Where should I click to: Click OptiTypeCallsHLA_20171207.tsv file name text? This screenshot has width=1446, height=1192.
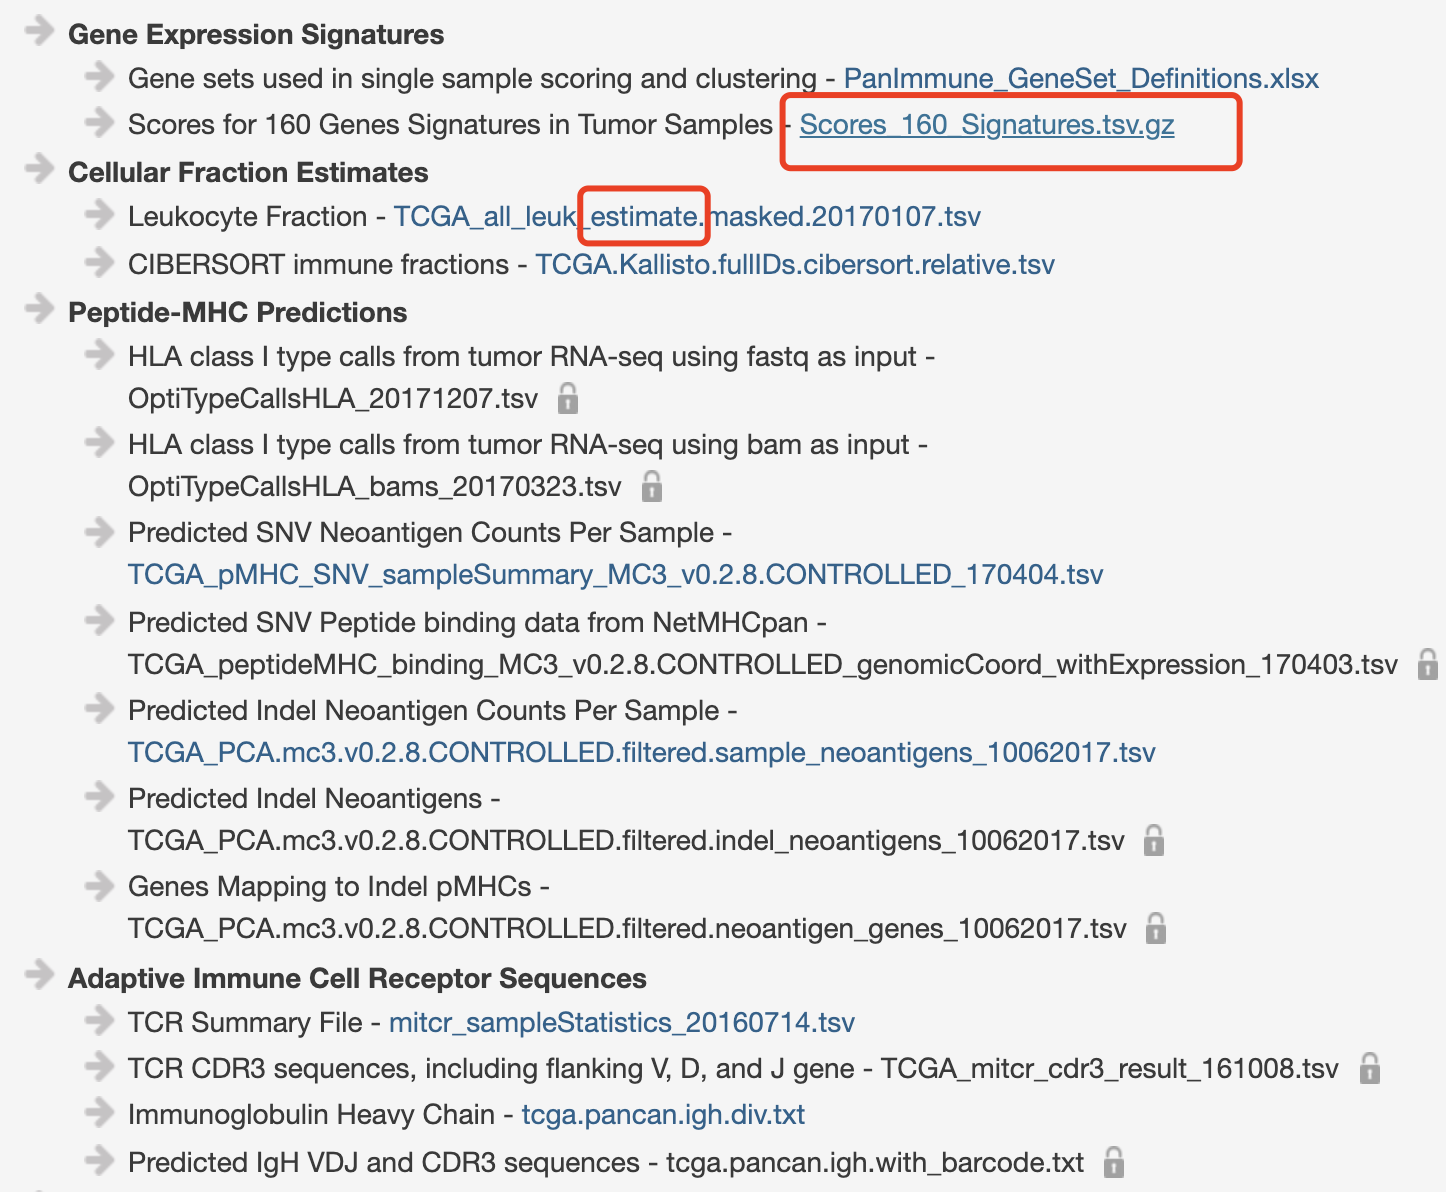pyautogui.click(x=333, y=399)
